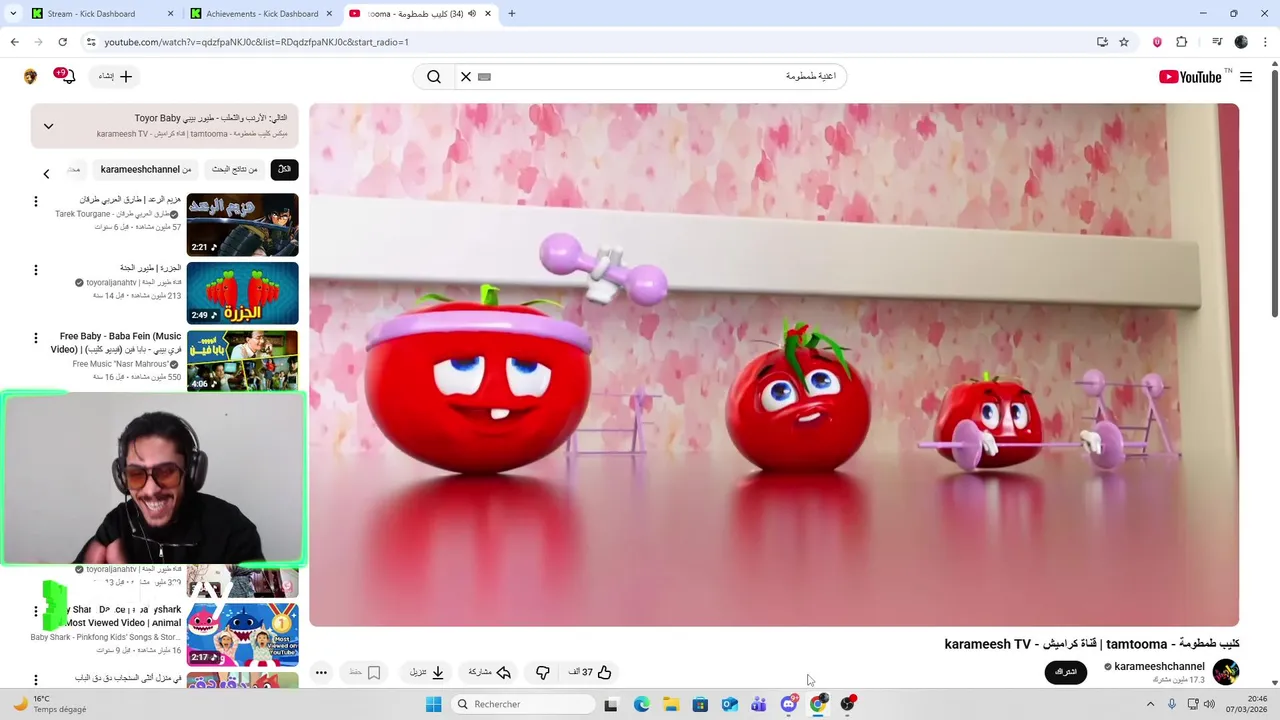Collapse the playlist panel with the chevron
Viewport: 1280px width, 720px height.
pos(48,126)
